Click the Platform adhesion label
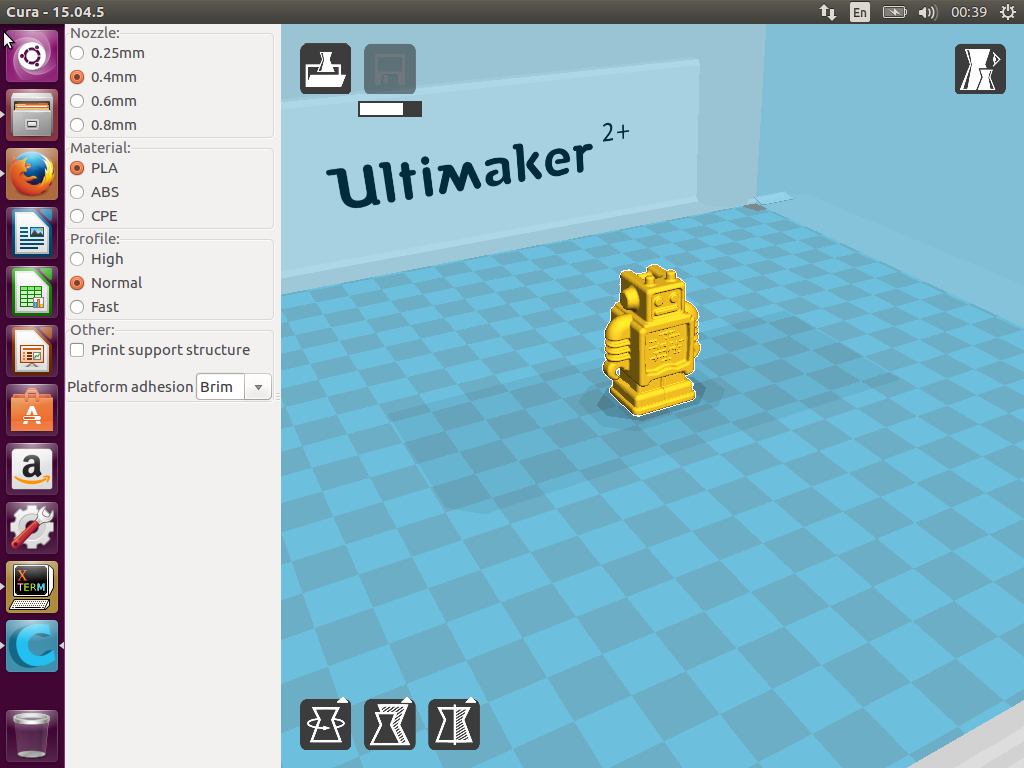1024x768 pixels. pos(130,387)
